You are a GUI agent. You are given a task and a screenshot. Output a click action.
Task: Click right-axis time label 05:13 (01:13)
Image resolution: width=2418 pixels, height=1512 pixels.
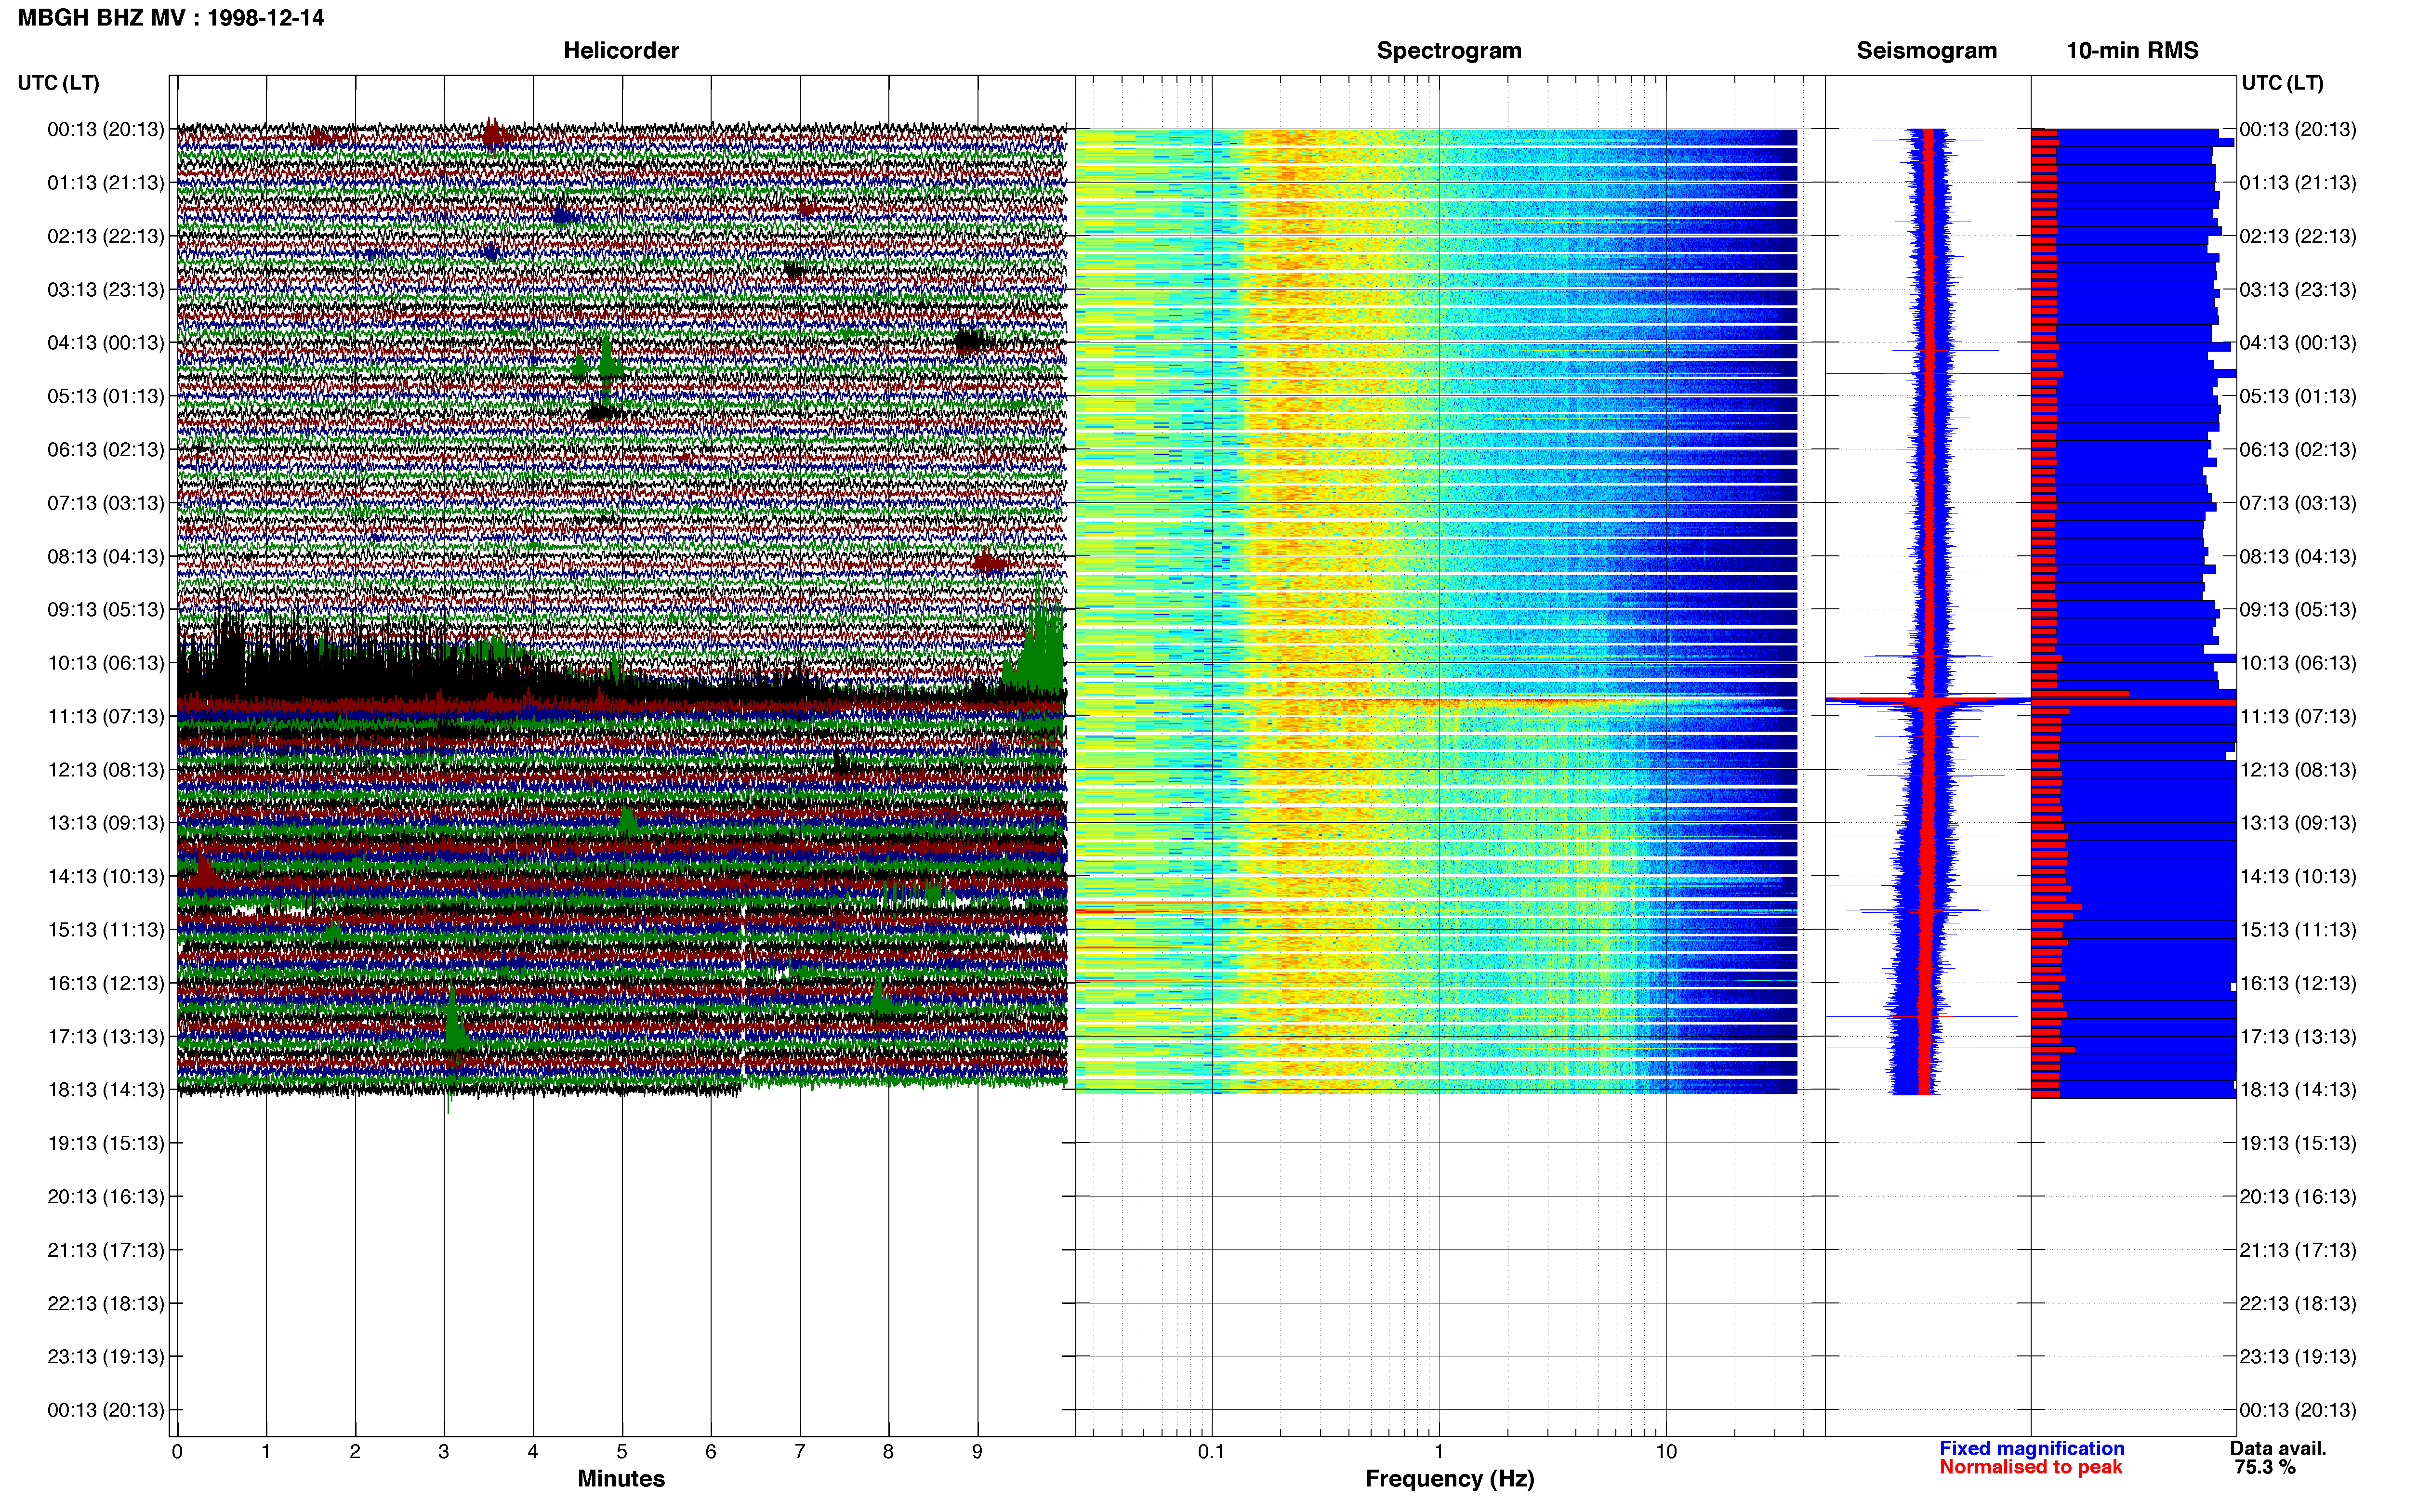pyautogui.click(x=2298, y=396)
